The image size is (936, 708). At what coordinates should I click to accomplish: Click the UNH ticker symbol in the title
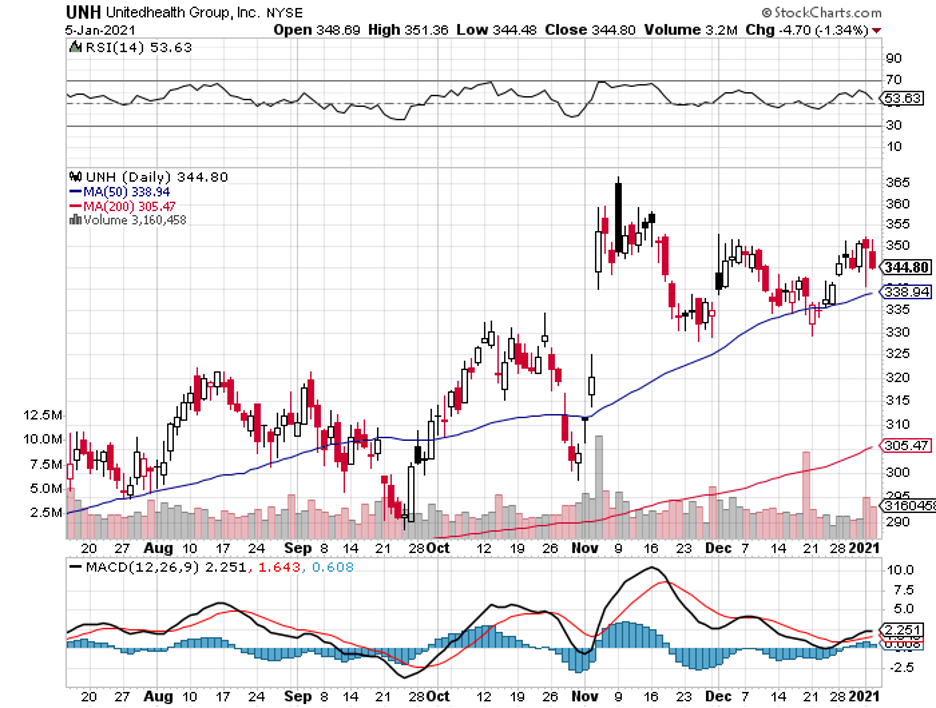(83, 12)
